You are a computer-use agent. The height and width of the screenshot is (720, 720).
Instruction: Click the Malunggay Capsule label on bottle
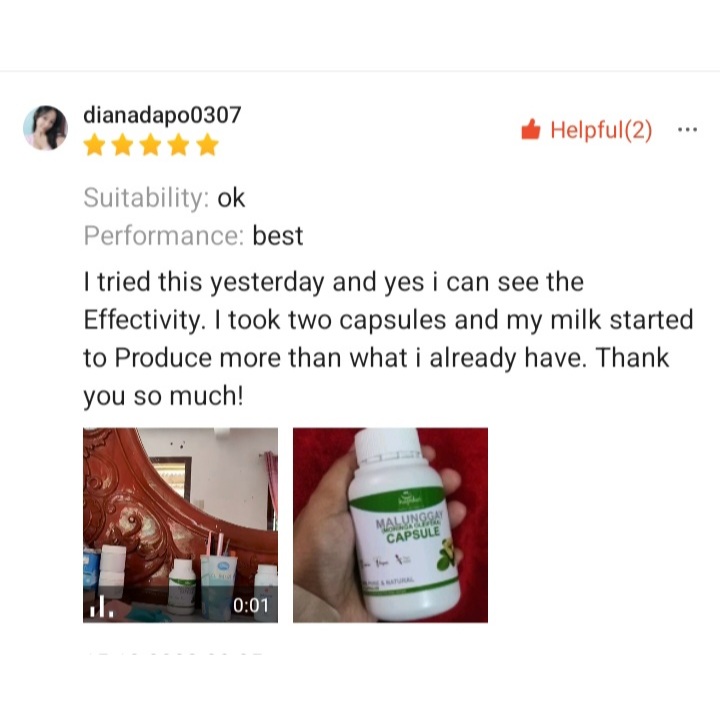410,527
